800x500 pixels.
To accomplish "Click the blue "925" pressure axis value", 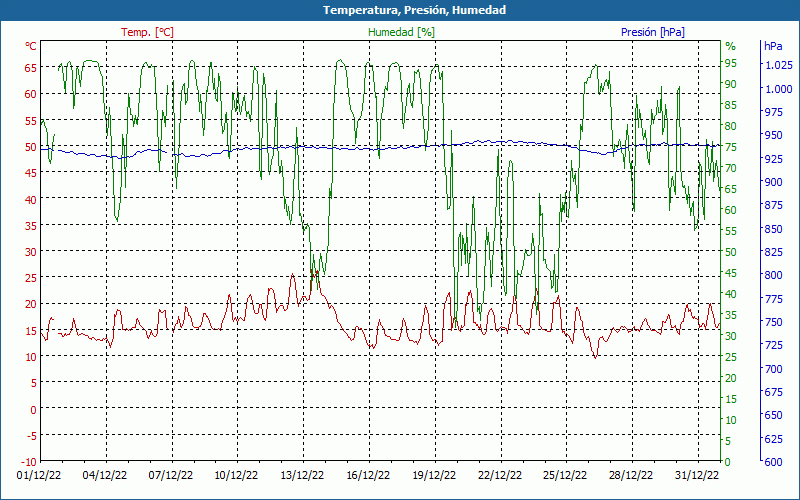I will coord(774,159).
